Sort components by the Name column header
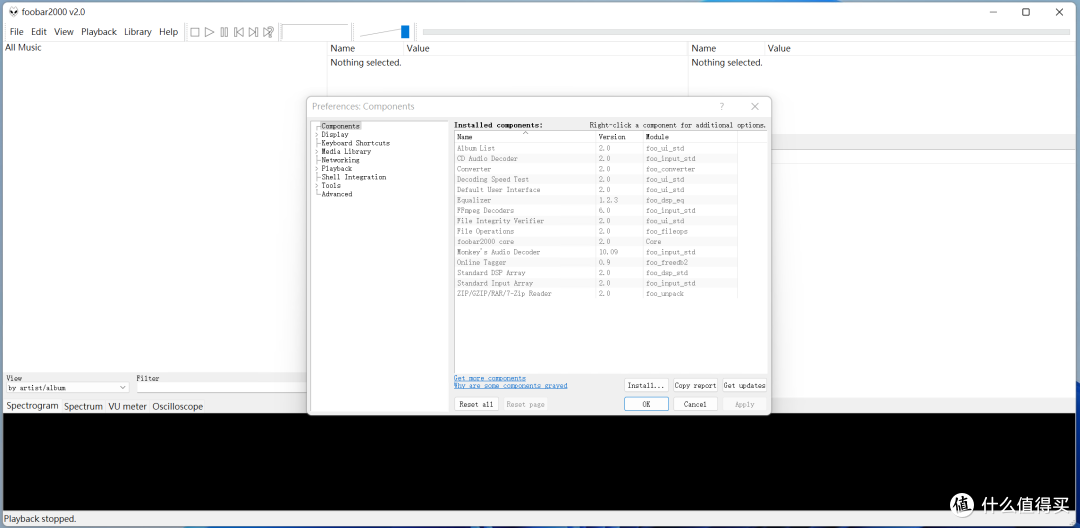Image resolution: width=1080 pixels, height=528 pixels. click(x=525, y=137)
